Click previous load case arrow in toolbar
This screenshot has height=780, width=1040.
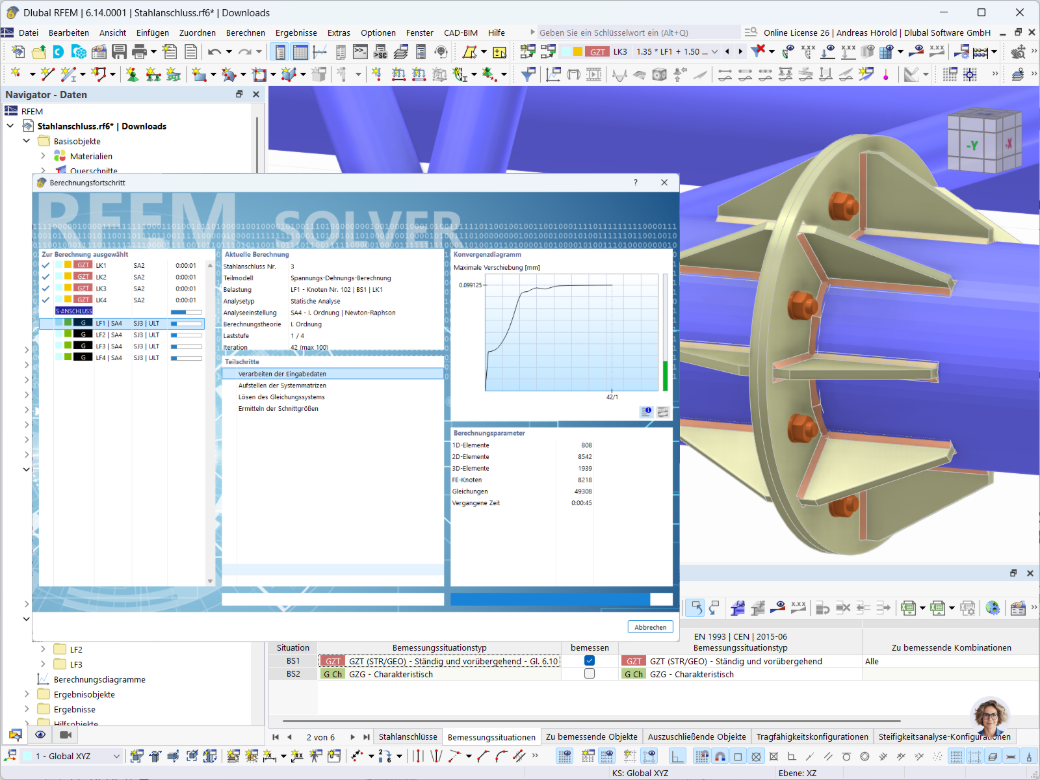[728, 52]
